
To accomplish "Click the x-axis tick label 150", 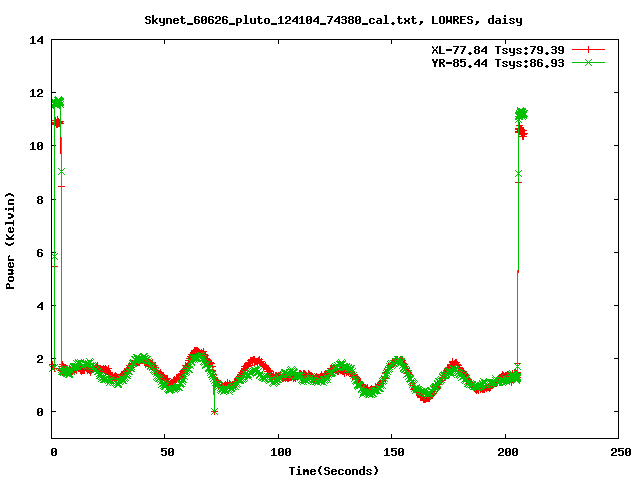I will coord(394,452).
